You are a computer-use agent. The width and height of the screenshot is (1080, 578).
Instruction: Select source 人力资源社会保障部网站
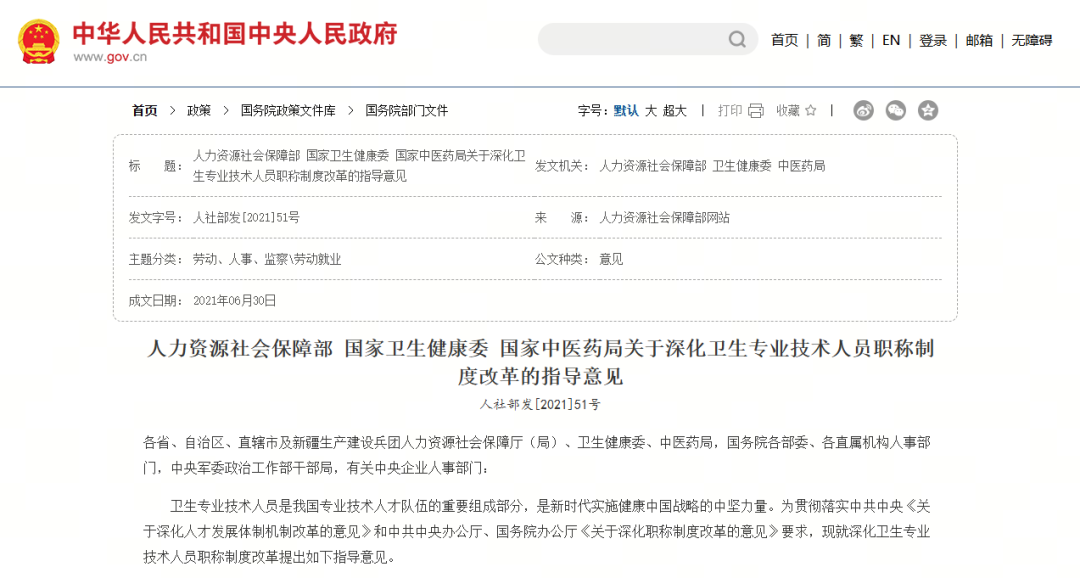pos(665,218)
